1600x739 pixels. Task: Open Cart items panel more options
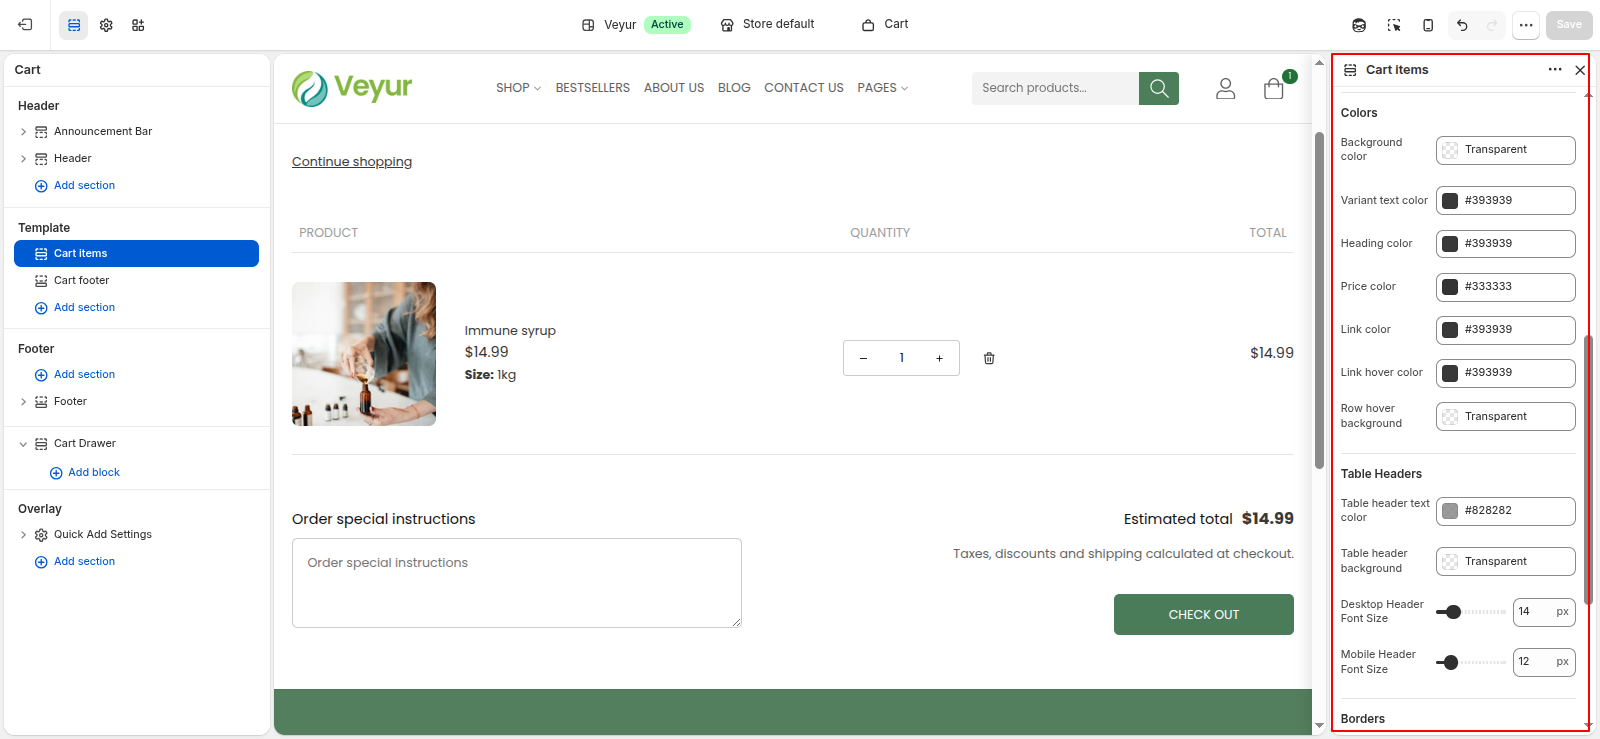[1555, 70]
